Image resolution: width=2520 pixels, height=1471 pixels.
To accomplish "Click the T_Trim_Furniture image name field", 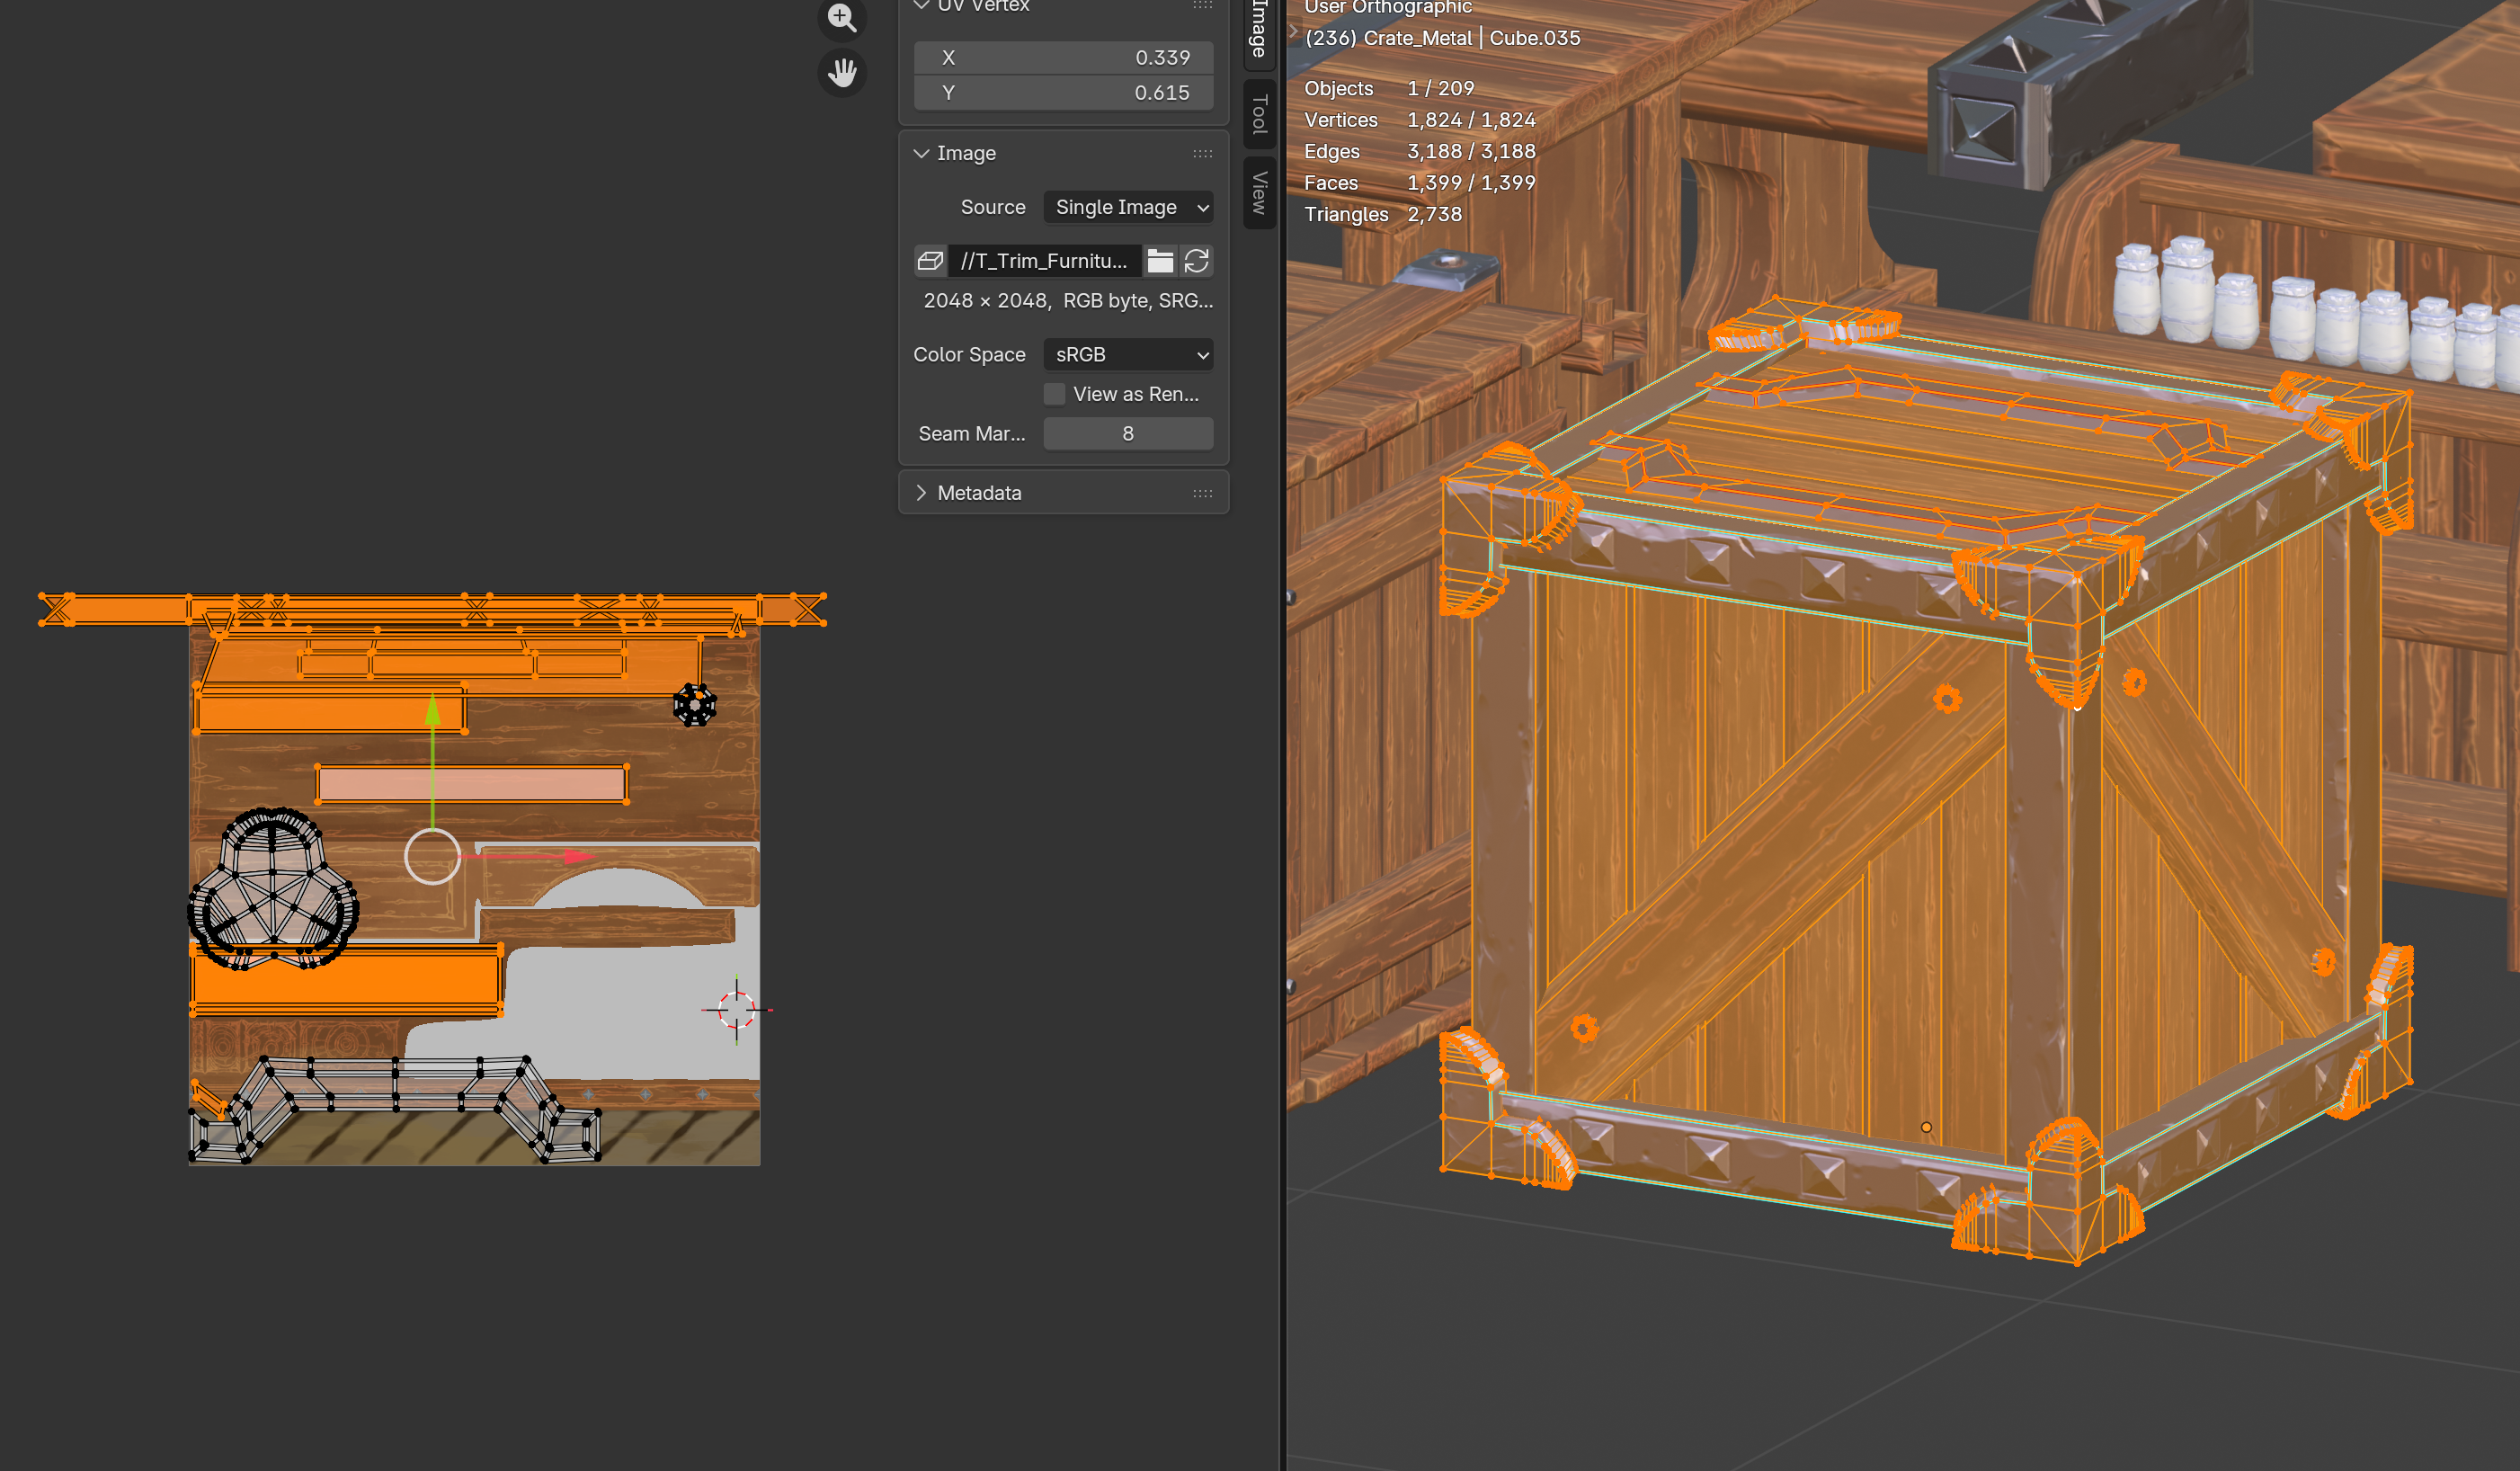I will pyautogui.click(x=1043, y=261).
